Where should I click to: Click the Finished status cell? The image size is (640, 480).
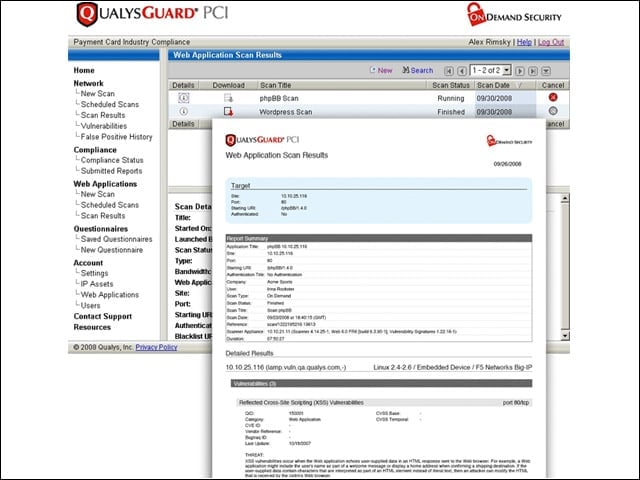coord(451,112)
